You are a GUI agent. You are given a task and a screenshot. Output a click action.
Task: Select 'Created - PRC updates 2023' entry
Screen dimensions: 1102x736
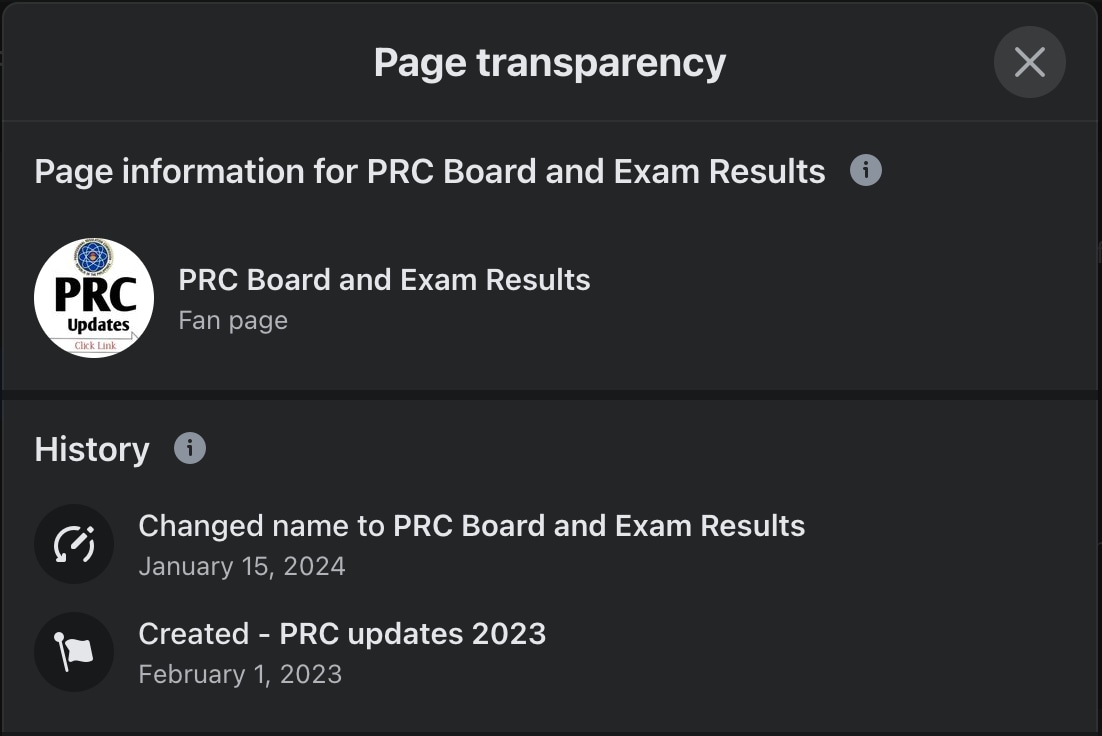coord(342,634)
